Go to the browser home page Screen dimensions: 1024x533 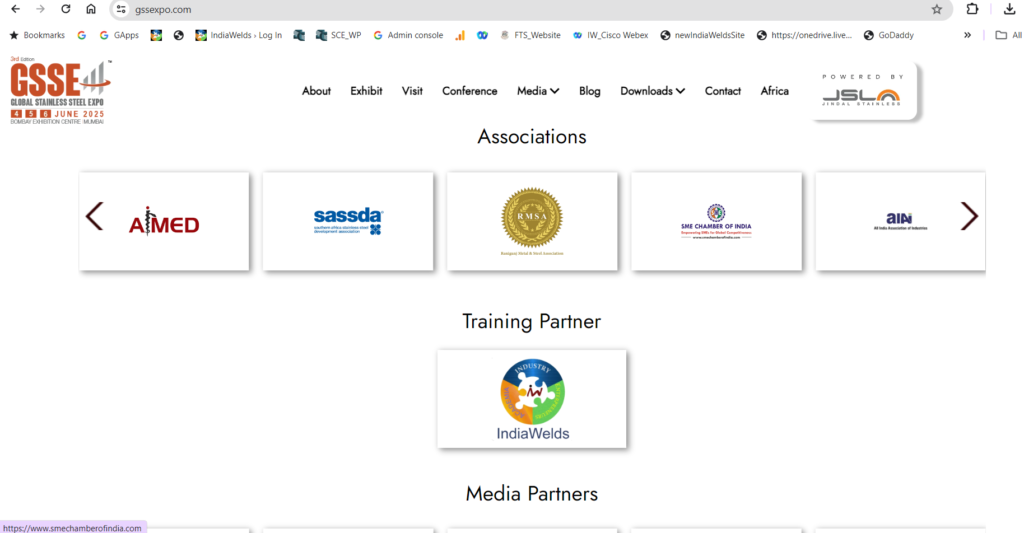(x=91, y=9)
